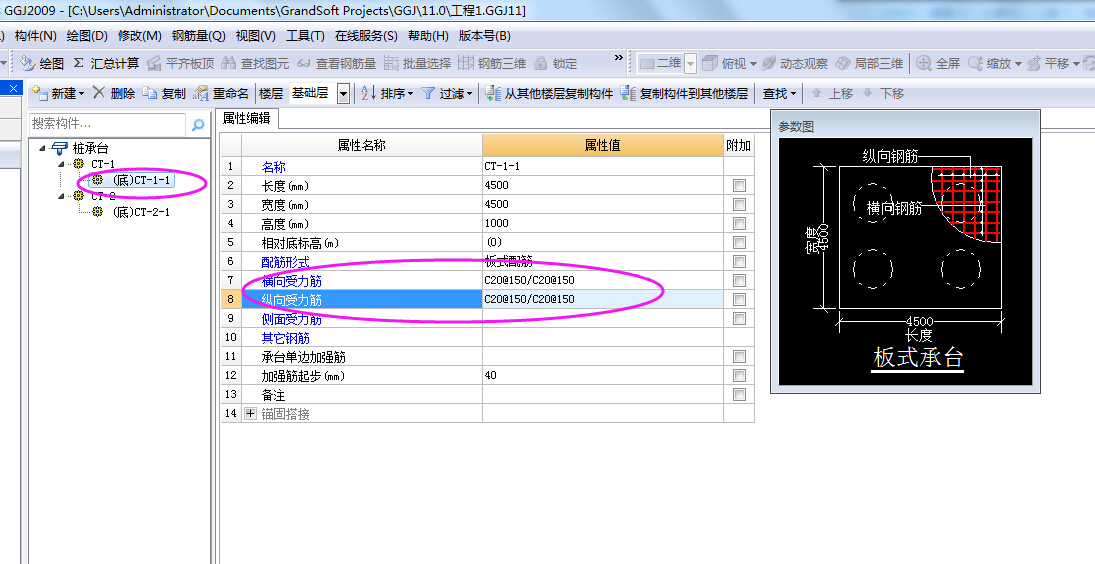This screenshot has width=1095, height=564.
Task: Collapse the CT-1 tree node
Action: pos(61,165)
